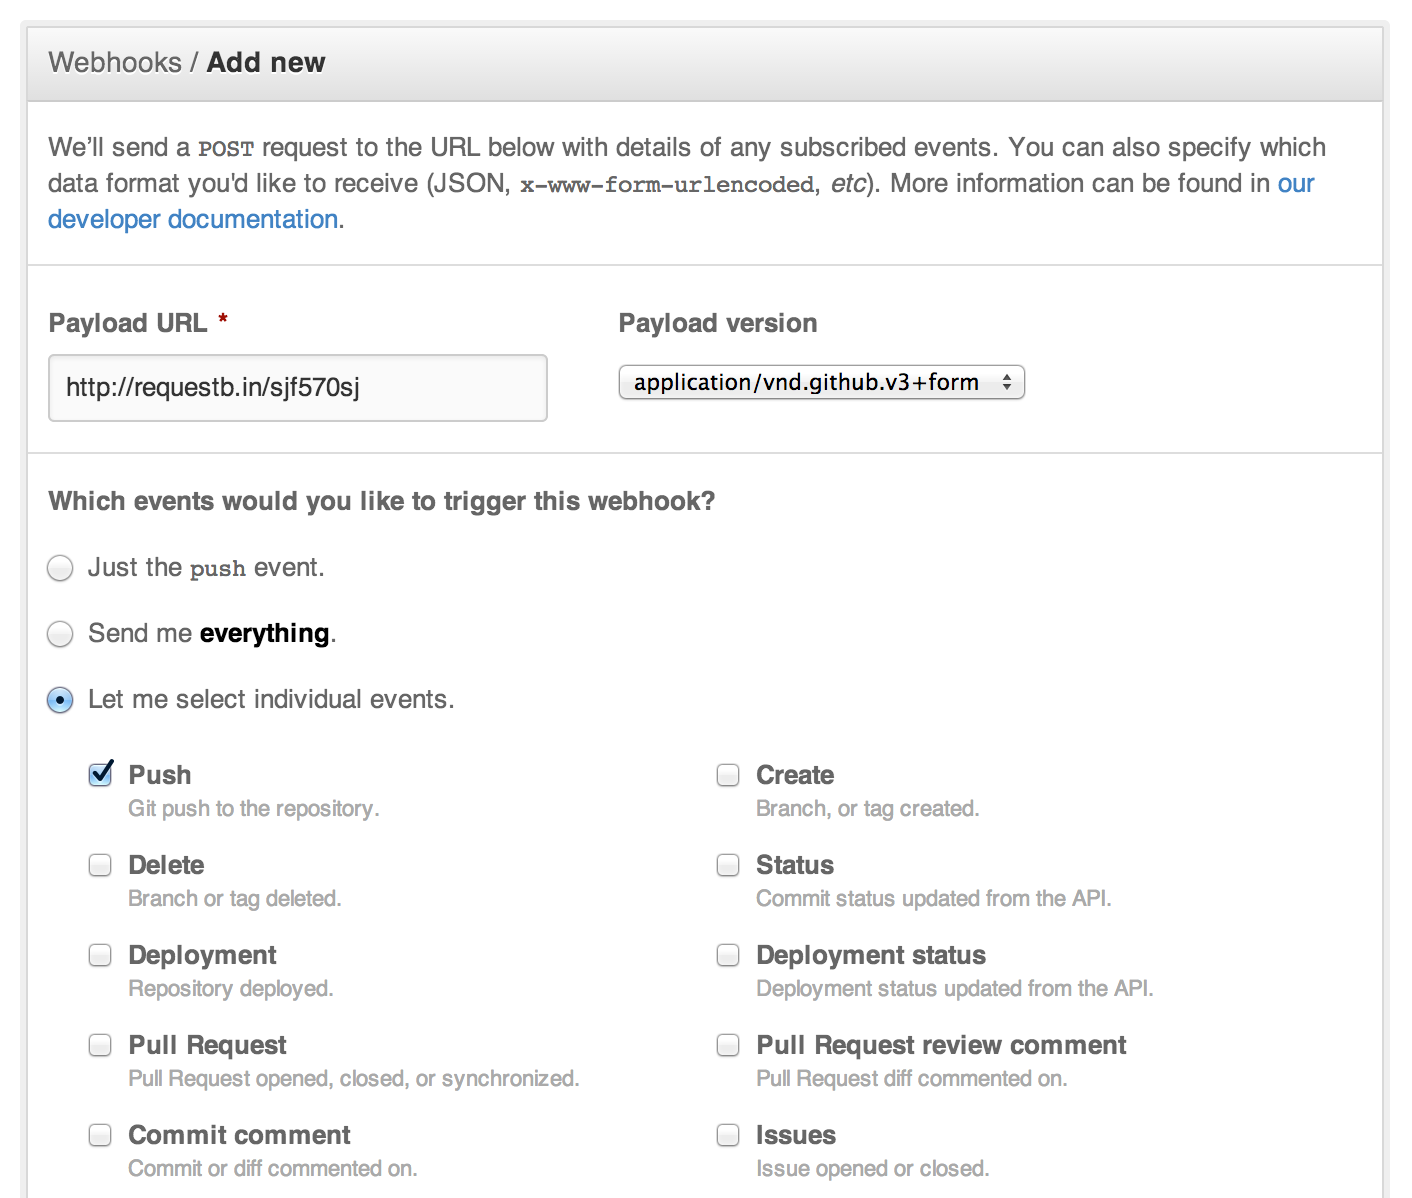Click the "Push" event label
This screenshot has width=1412, height=1198.
(x=160, y=775)
